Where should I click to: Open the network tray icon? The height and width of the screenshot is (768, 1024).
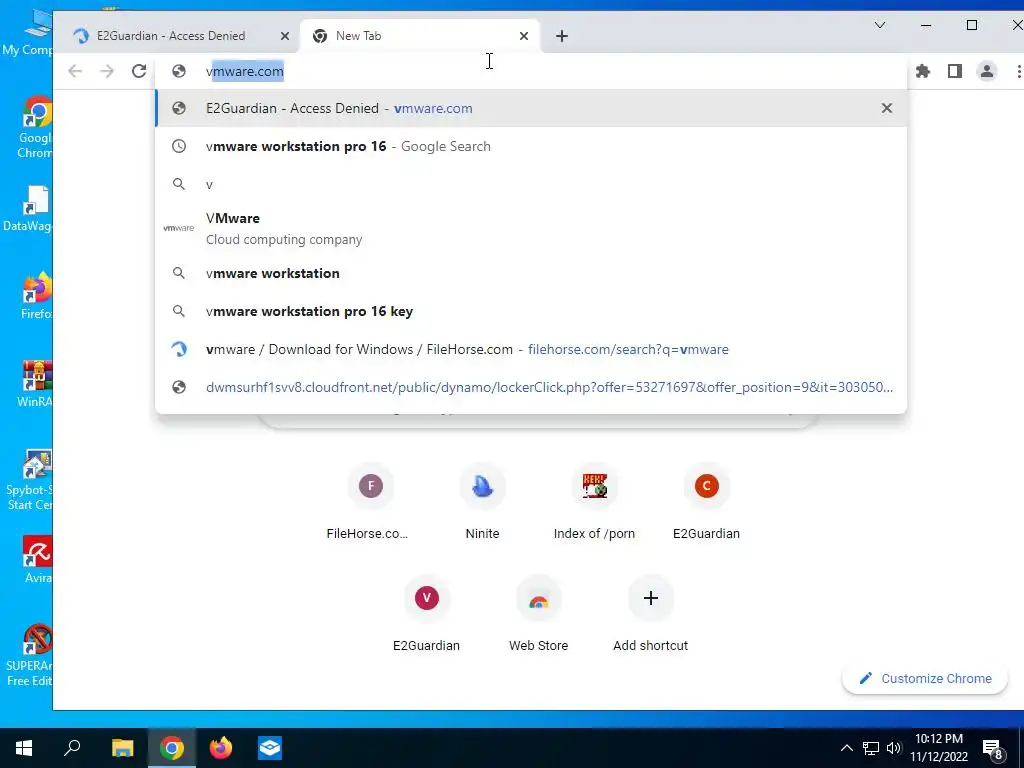[871, 748]
